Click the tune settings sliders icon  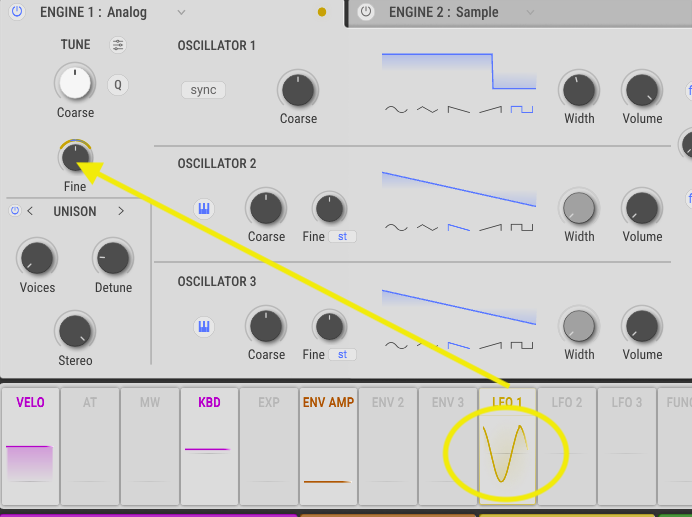pos(119,45)
